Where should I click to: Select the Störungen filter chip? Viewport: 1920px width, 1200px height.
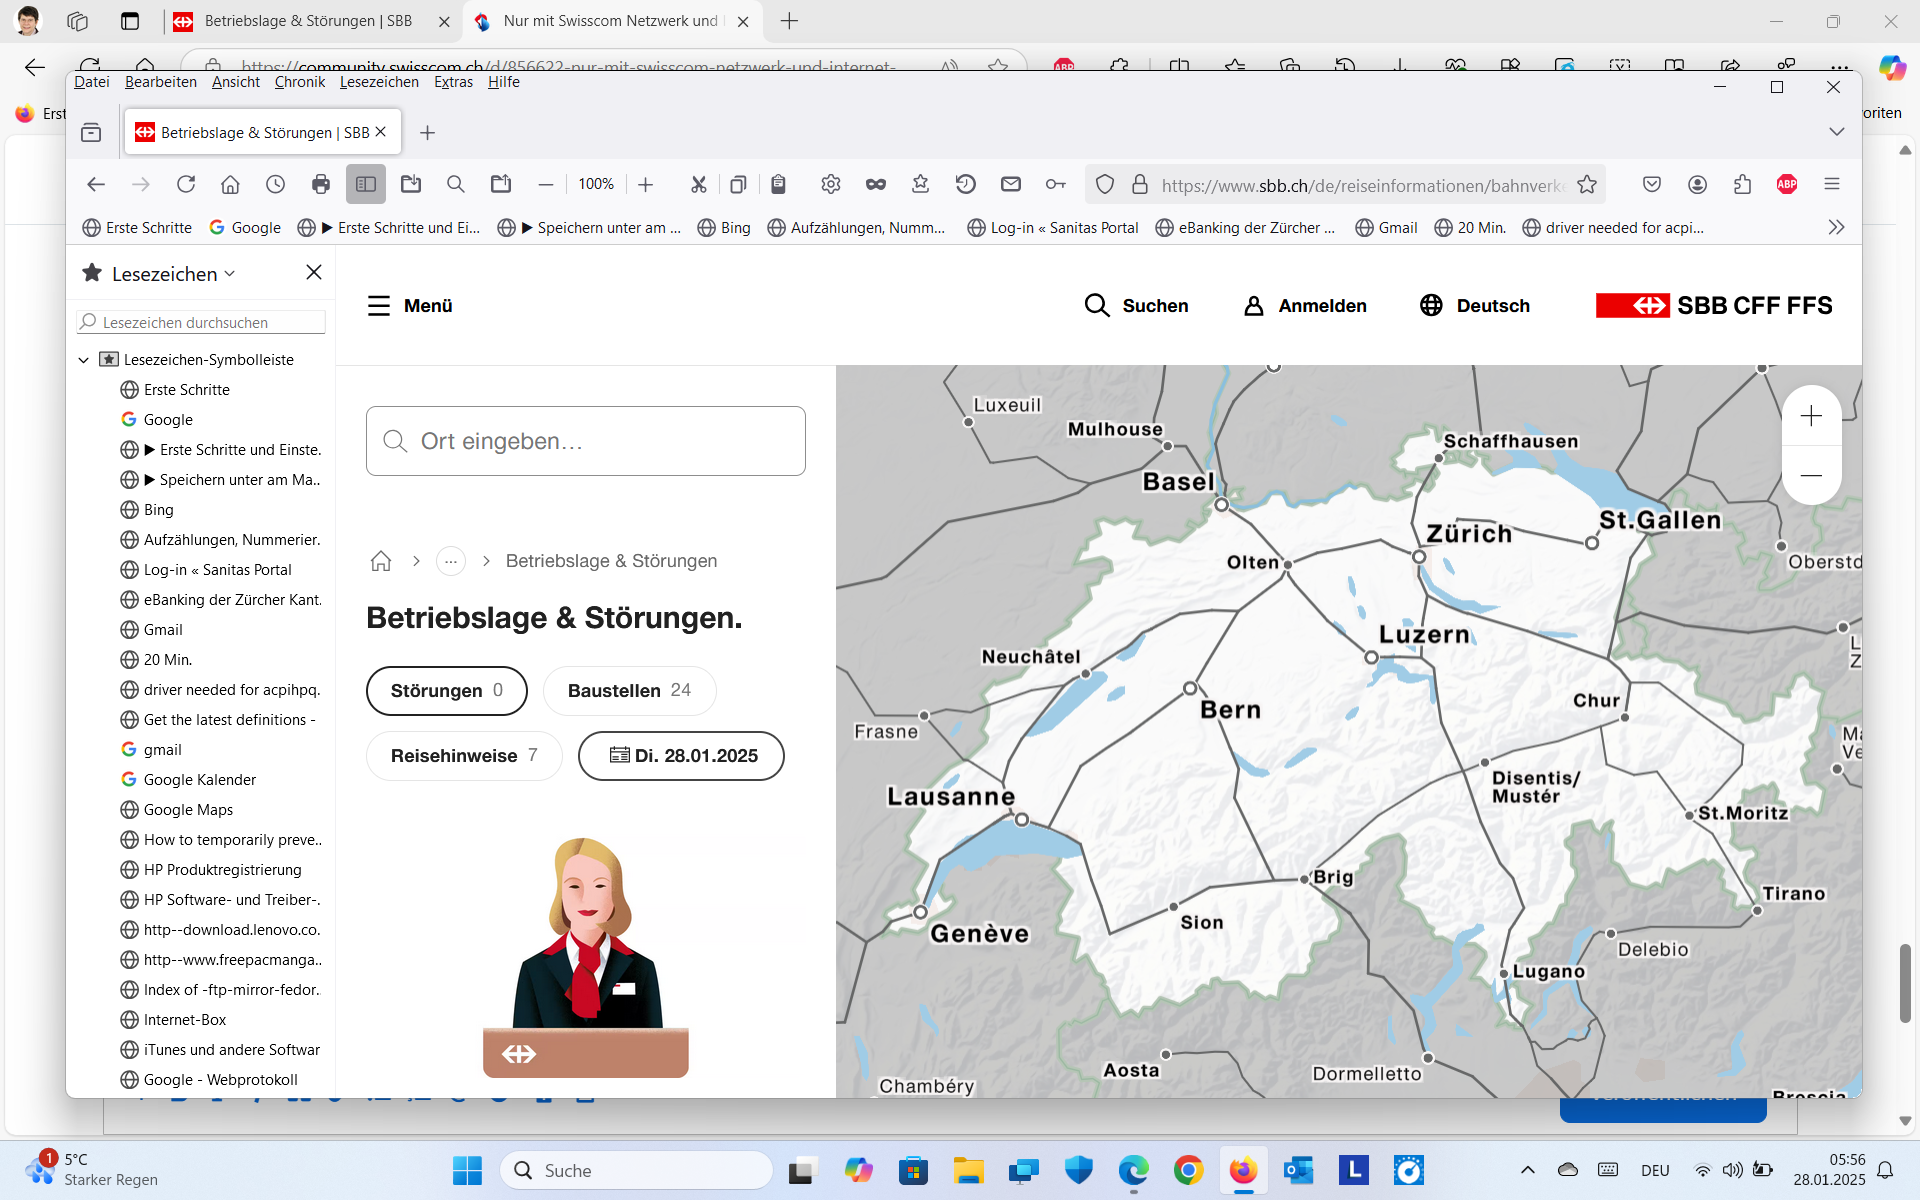point(446,691)
